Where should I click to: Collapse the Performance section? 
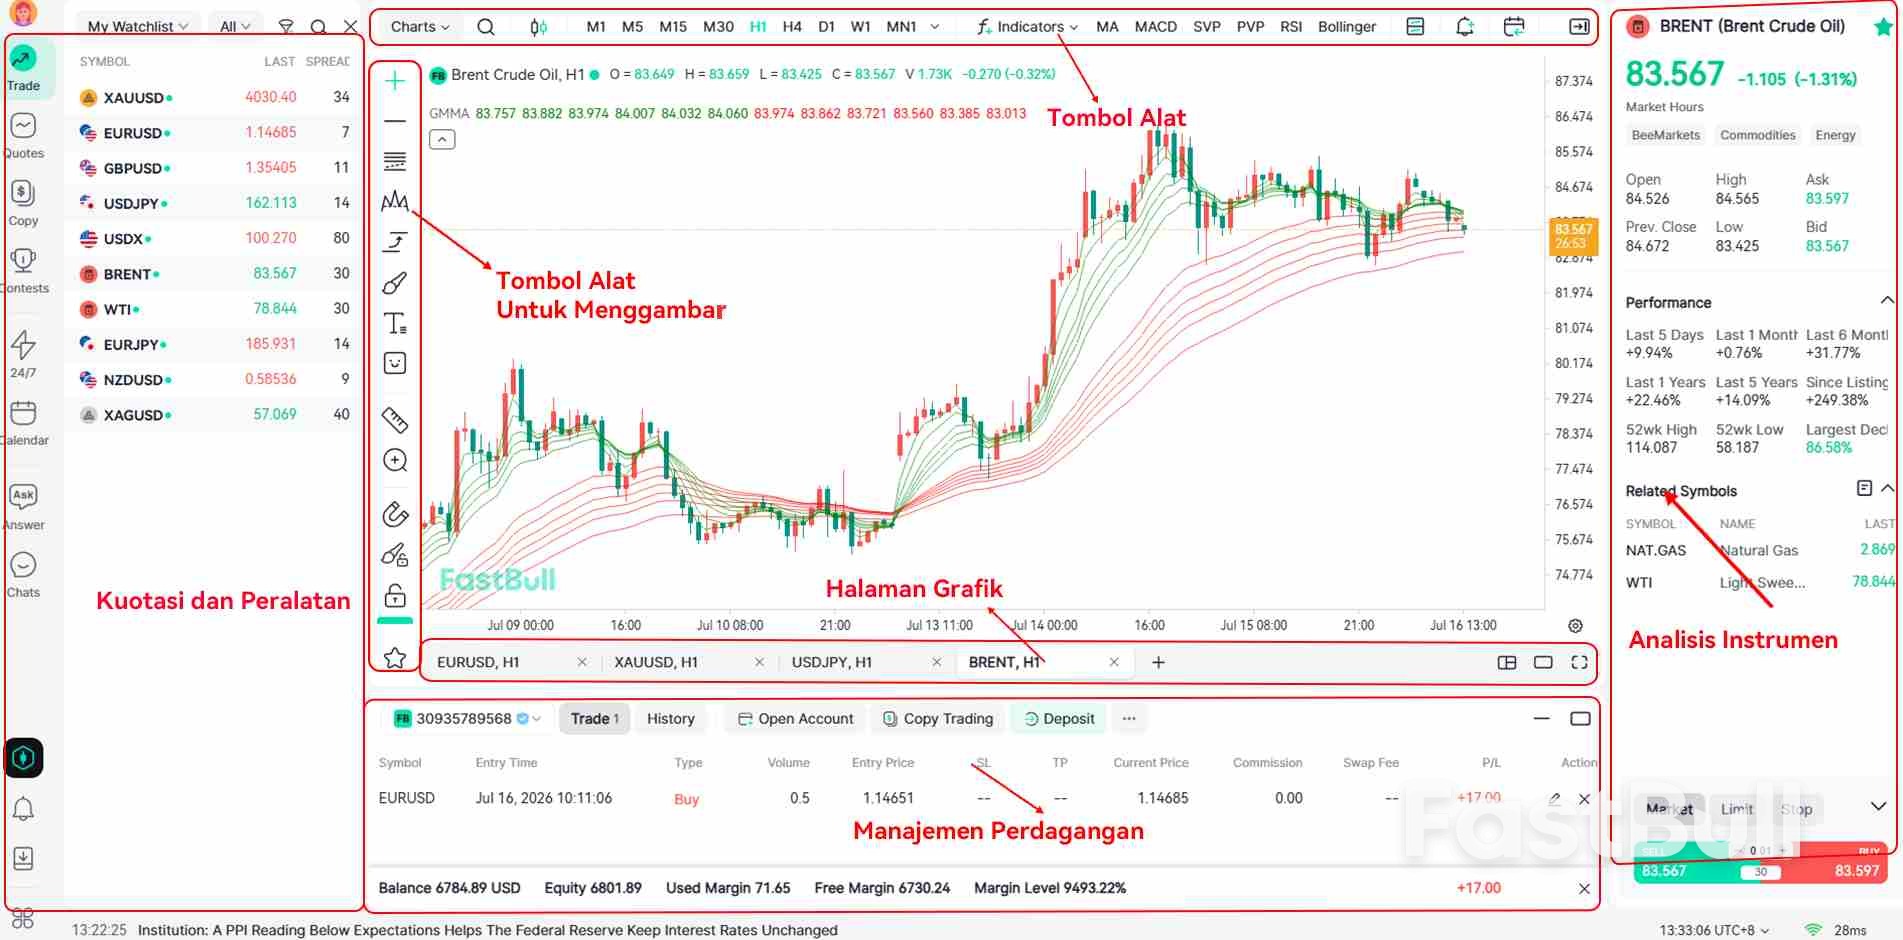tap(1886, 301)
